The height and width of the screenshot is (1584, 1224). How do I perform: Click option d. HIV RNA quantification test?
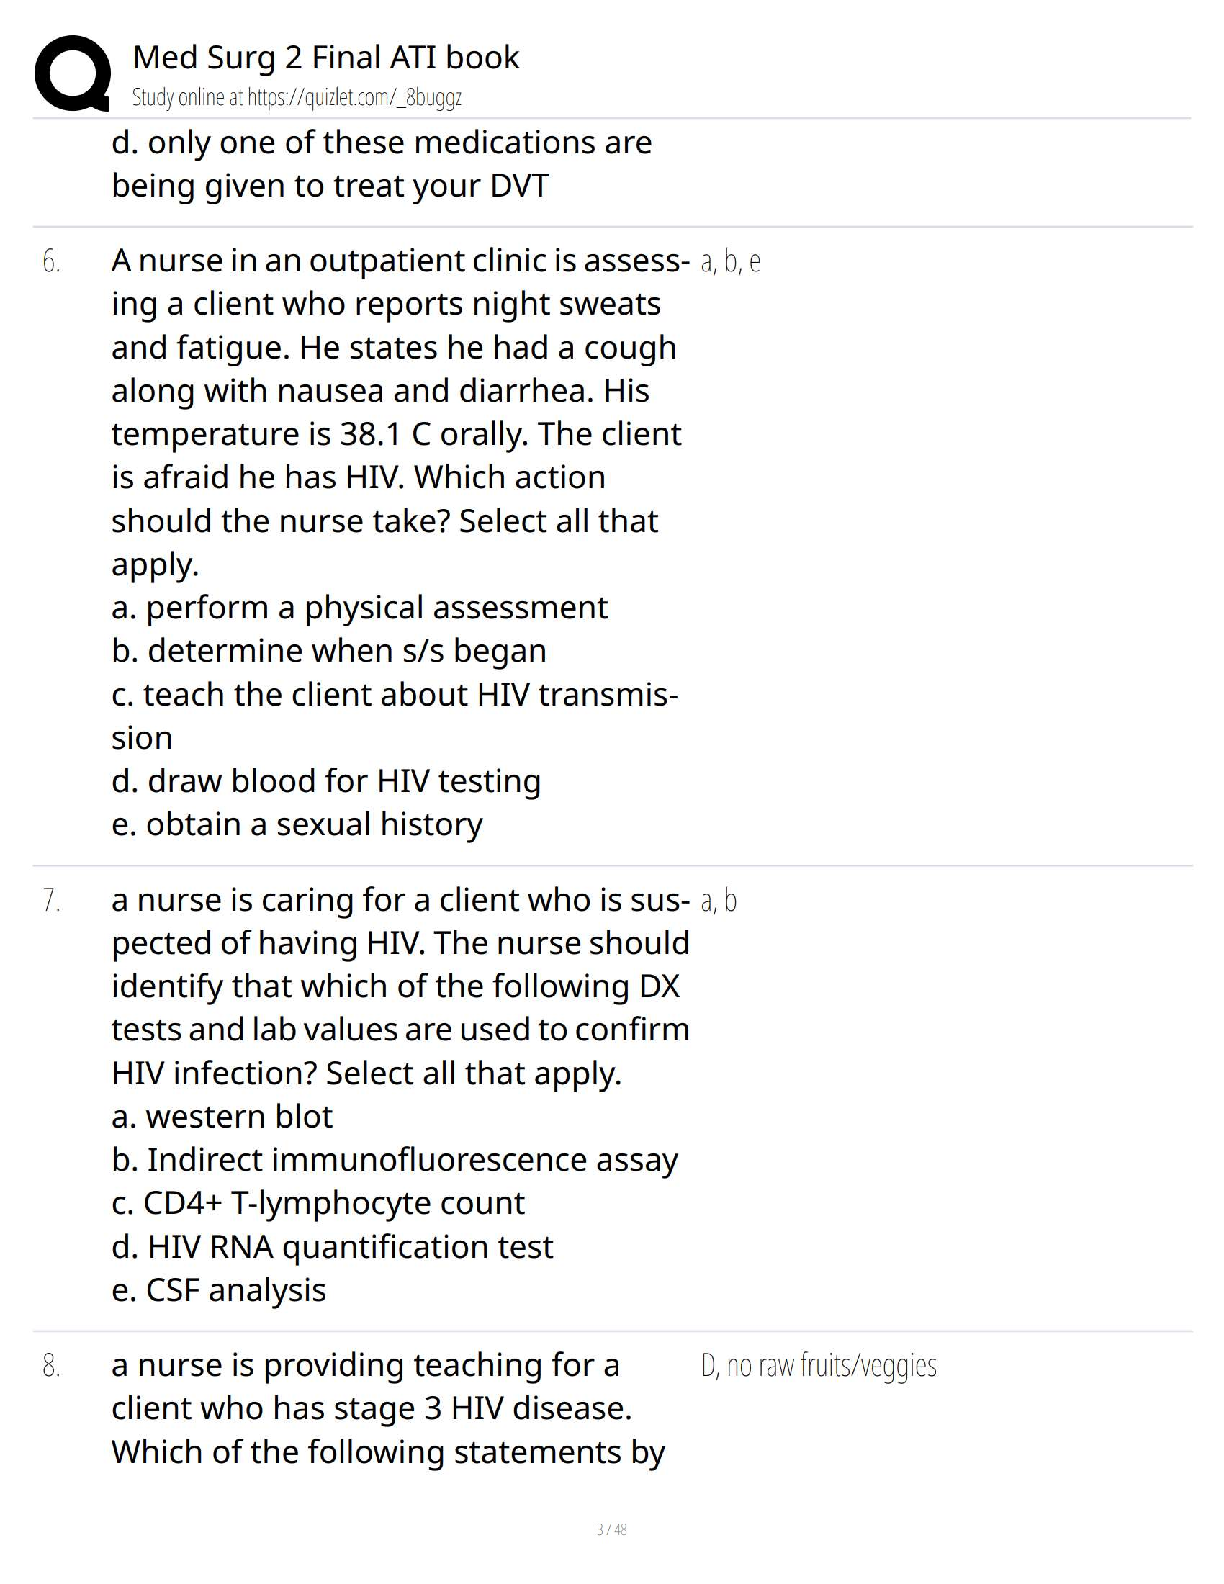click(332, 1247)
